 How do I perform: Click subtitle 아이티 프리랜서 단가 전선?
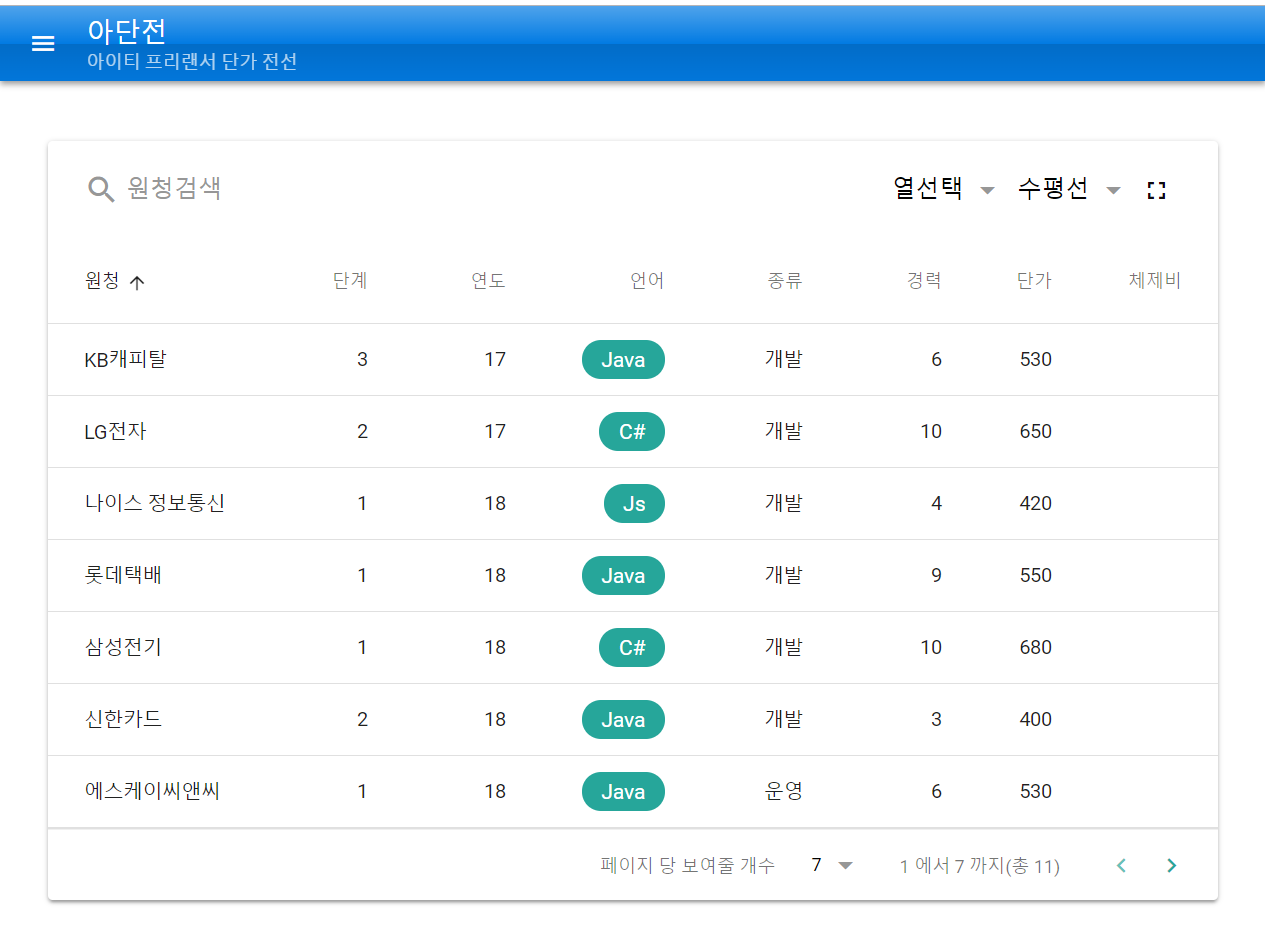[192, 62]
